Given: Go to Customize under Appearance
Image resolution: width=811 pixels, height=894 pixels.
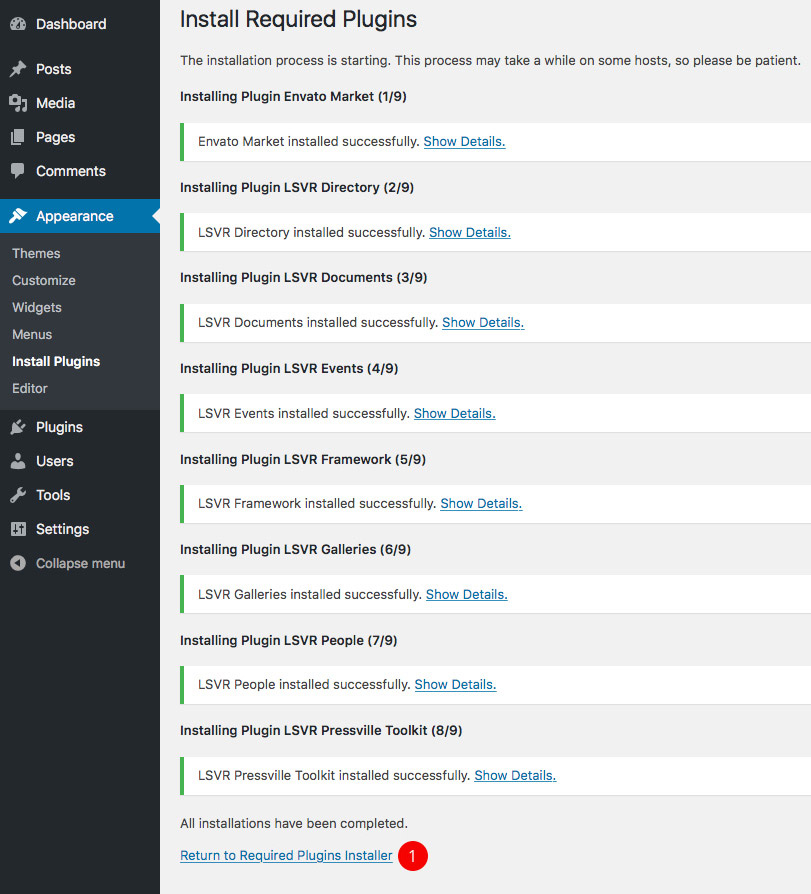Looking at the screenshot, I should coord(44,280).
